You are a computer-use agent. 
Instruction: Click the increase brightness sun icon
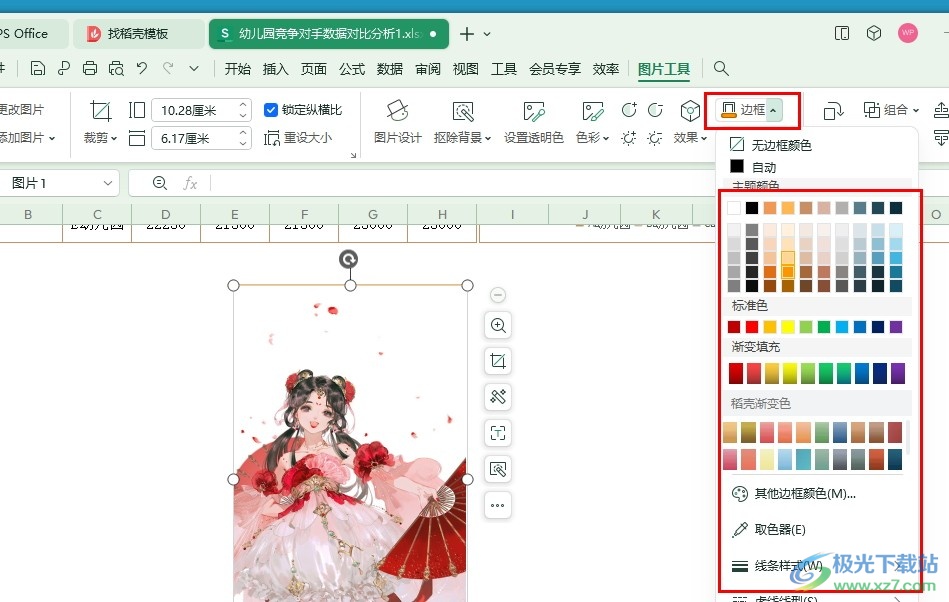pos(629,138)
